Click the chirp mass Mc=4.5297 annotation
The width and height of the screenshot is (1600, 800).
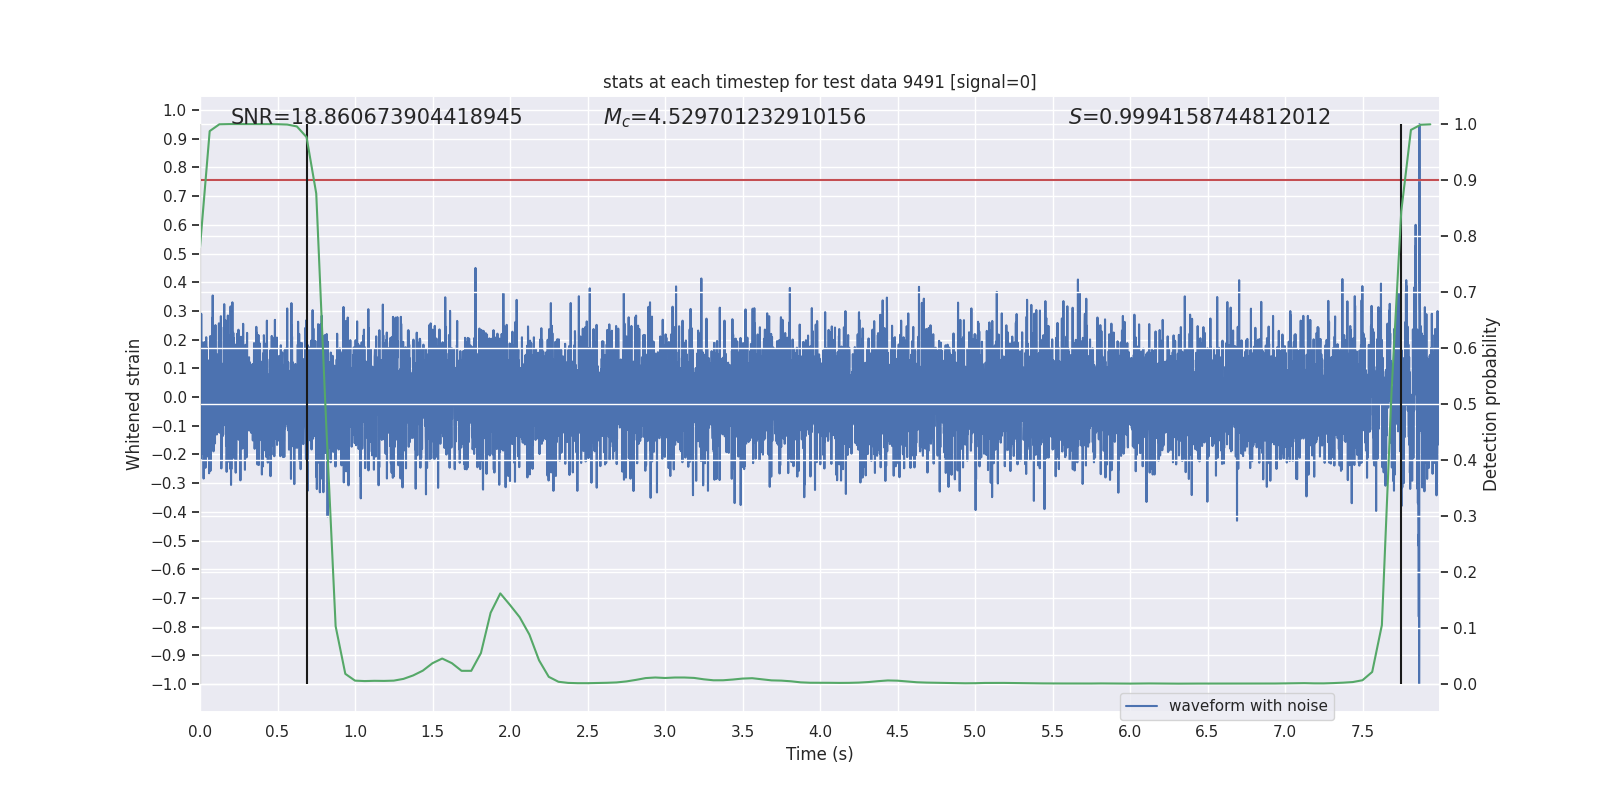pyautogui.click(x=734, y=117)
